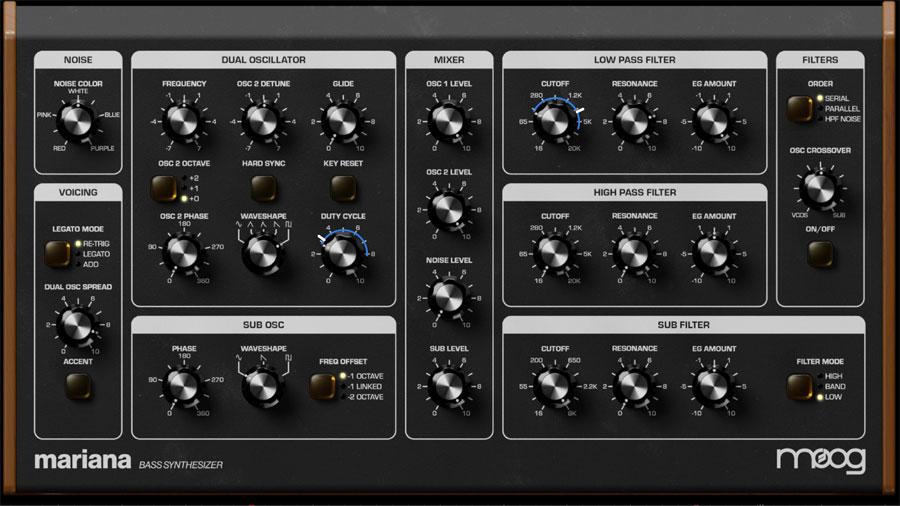Click the Sub Filter EG Amount knob
900x506 pixels.
click(x=713, y=386)
